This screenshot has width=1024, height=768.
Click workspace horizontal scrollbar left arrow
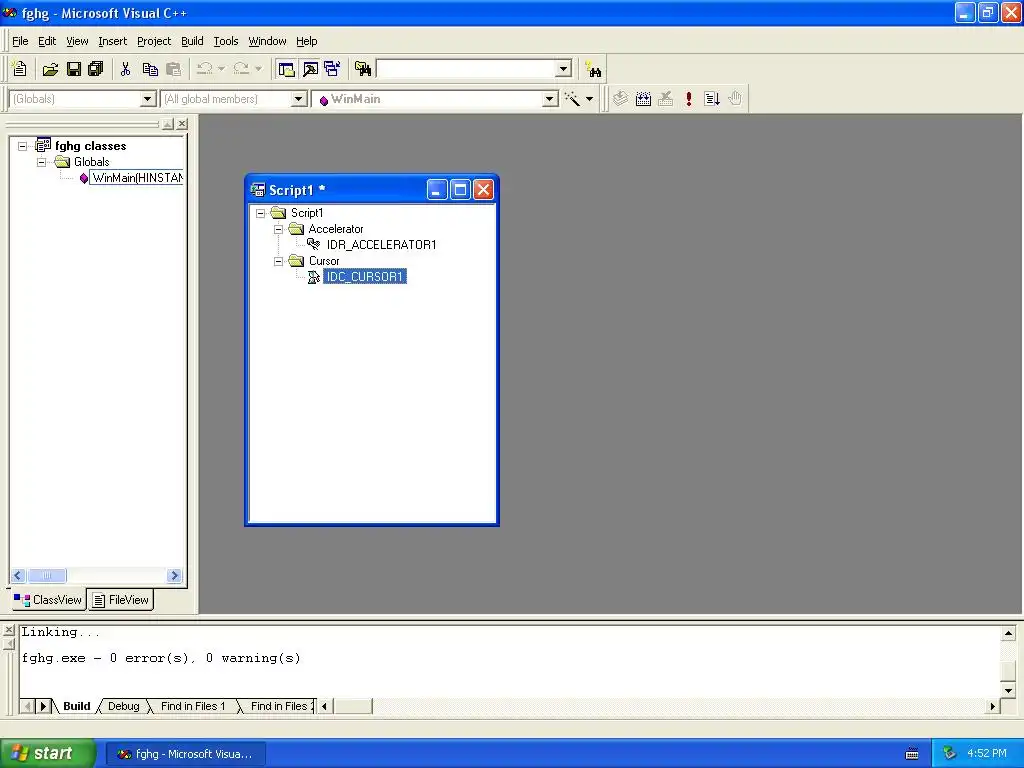click(18, 575)
